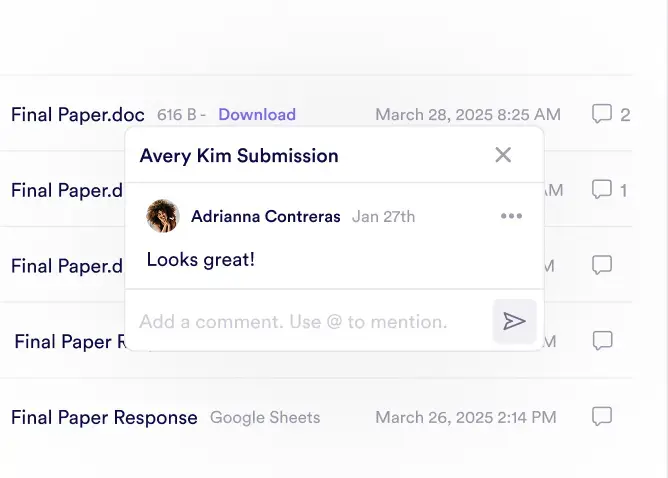Viewport: 668px width, 478px height.
Task: Download the Final Paper.doc file
Action: 257,114
